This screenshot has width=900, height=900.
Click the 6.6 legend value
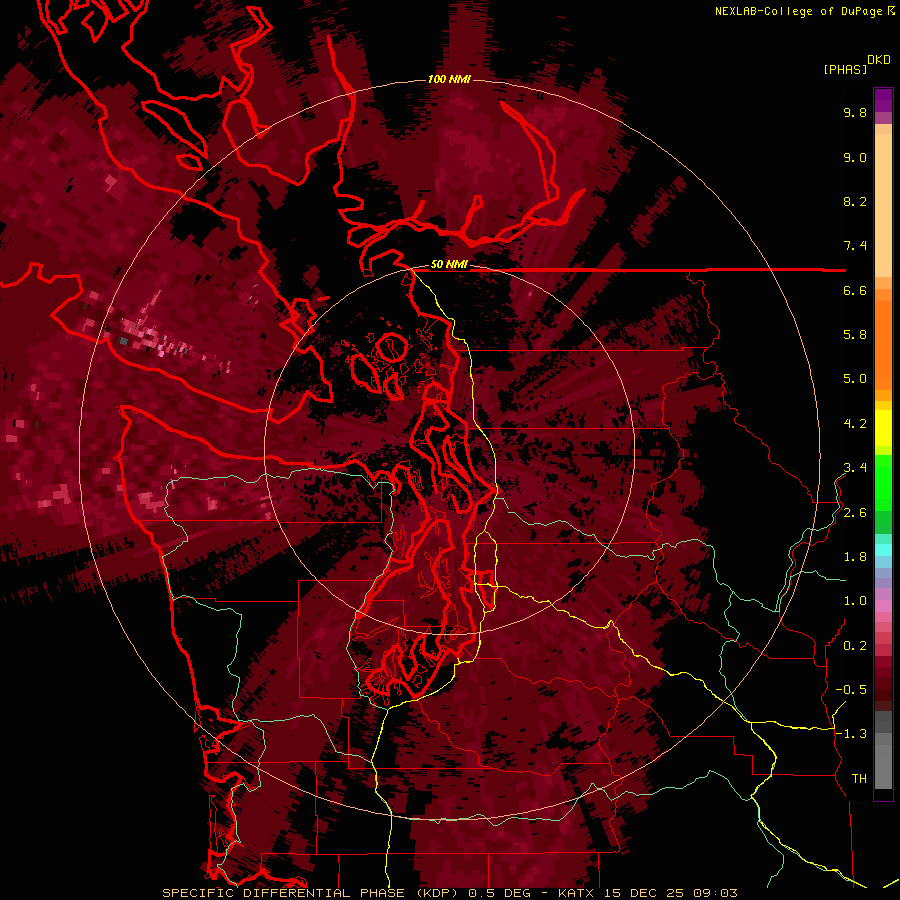(x=855, y=290)
